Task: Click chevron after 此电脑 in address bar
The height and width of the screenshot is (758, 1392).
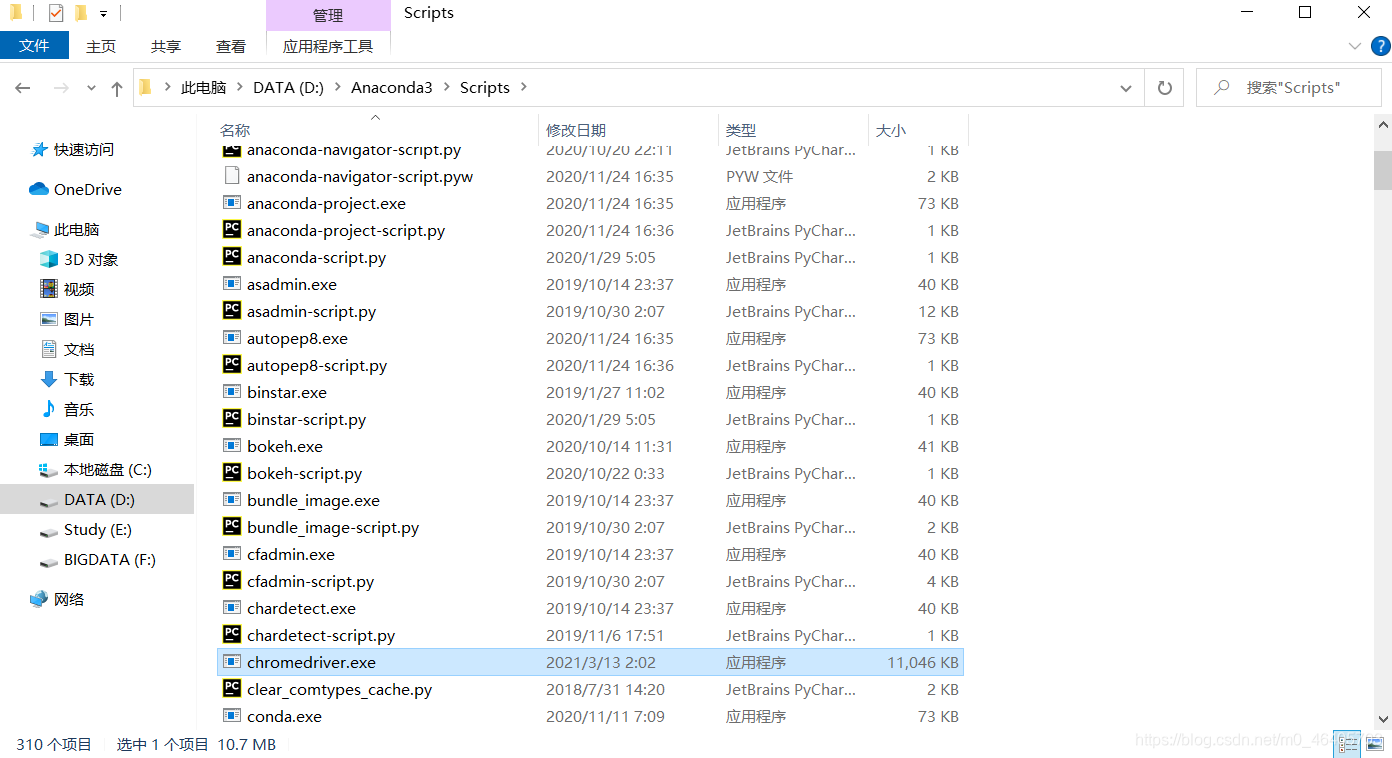Action: pyautogui.click(x=240, y=88)
